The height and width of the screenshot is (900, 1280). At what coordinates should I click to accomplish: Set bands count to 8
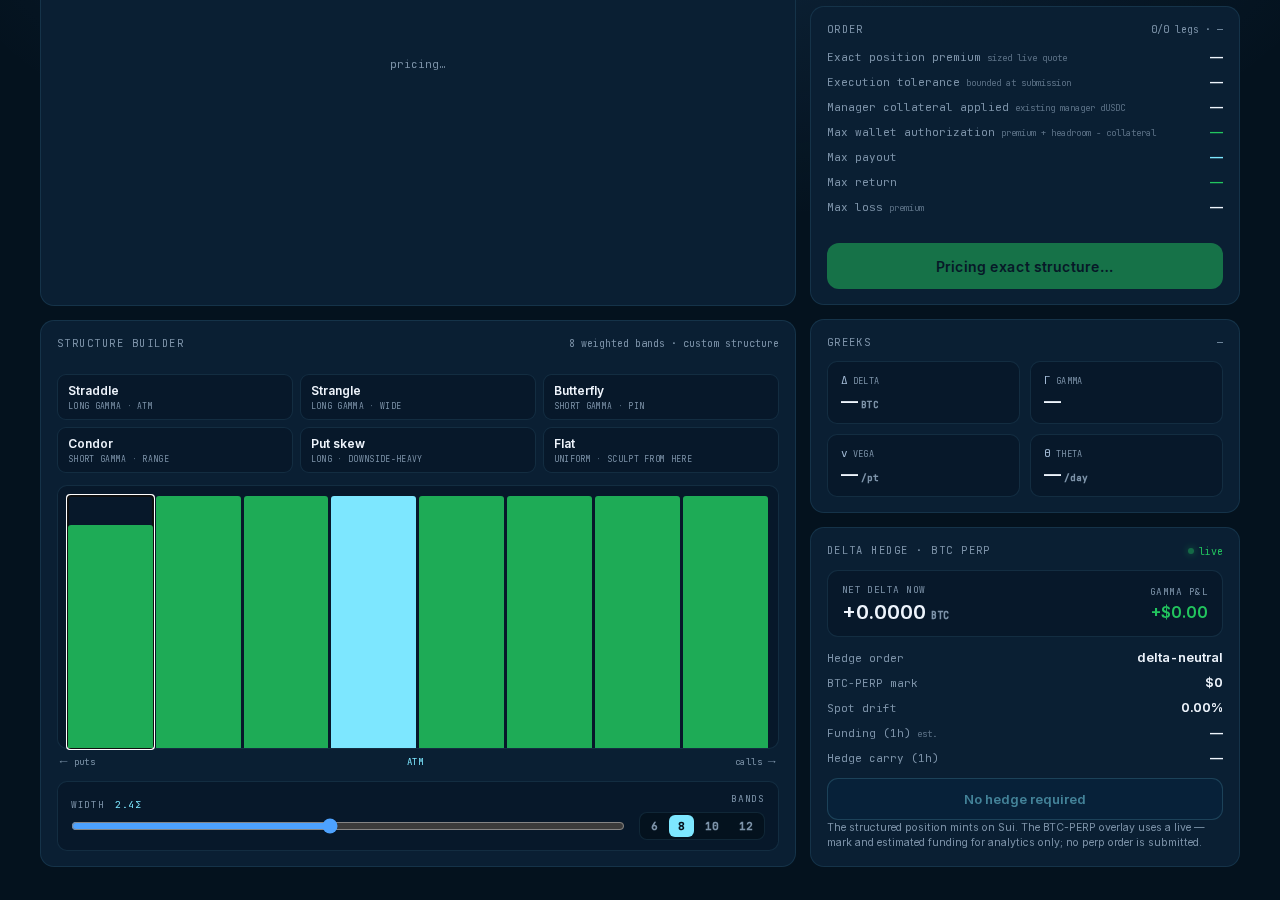tap(681, 826)
